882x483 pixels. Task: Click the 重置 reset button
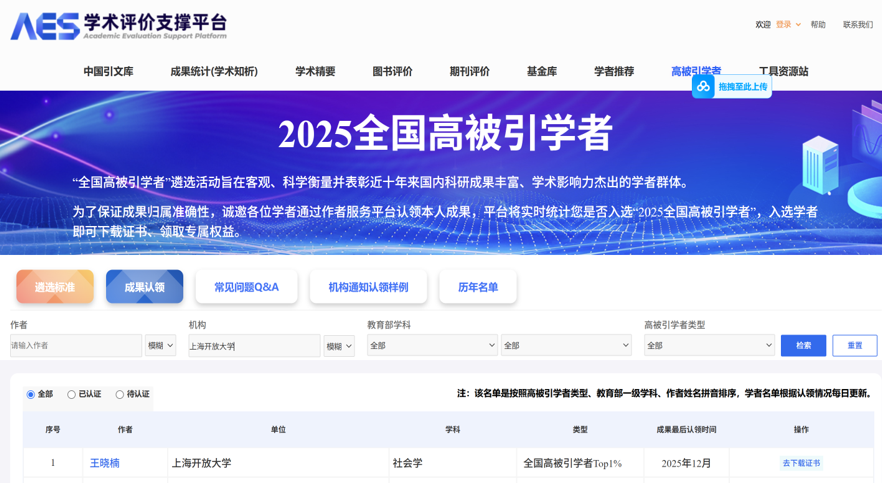click(854, 345)
